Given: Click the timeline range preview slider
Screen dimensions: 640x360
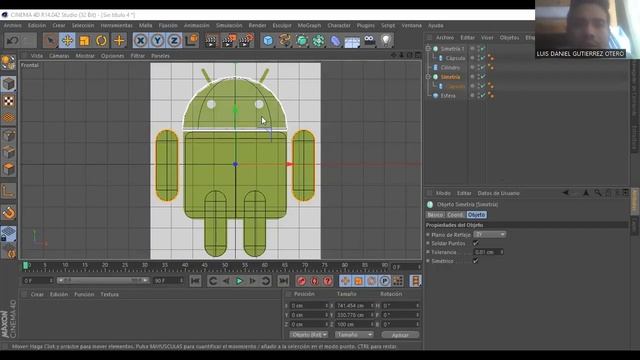Looking at the screenshot, I should click(102, 280).
